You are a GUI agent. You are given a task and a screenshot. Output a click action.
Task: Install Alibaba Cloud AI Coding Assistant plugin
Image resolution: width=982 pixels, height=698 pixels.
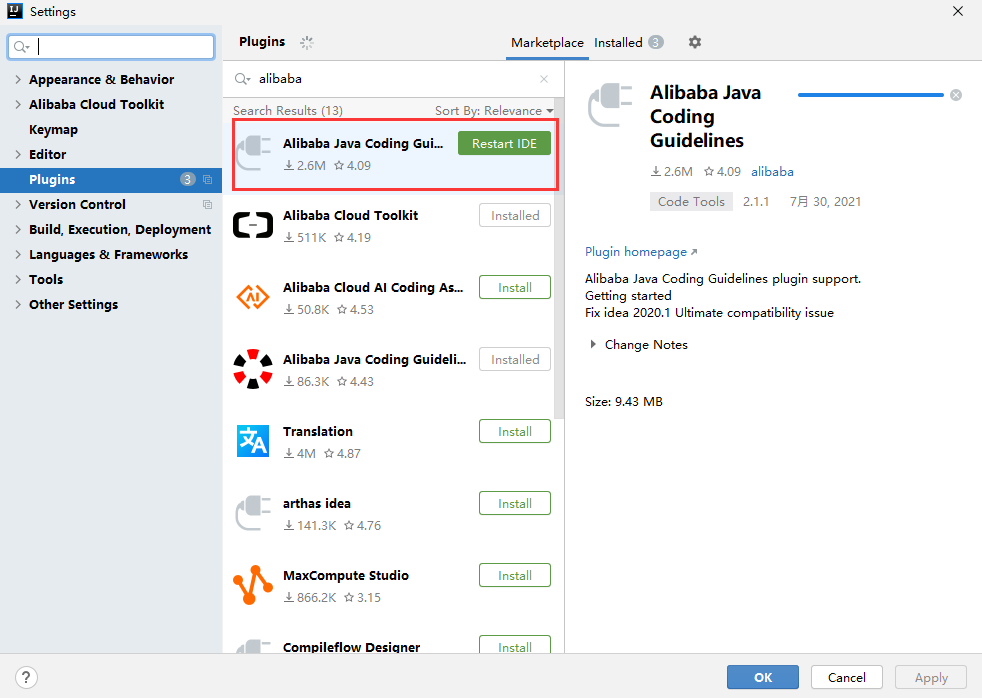(x=515, y=287)
